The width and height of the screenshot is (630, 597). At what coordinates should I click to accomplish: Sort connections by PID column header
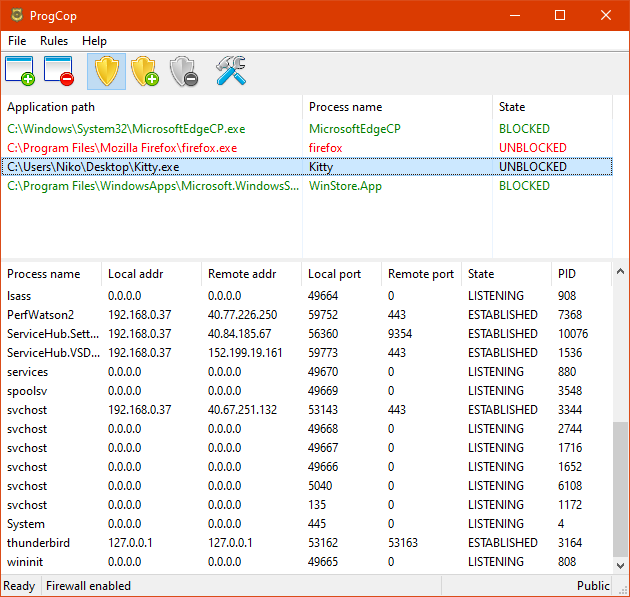tap(567, 274)
